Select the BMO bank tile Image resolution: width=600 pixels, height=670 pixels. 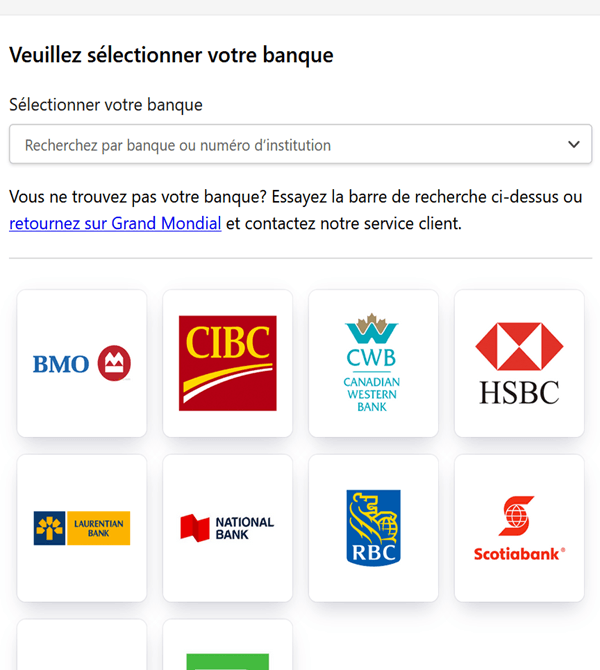(82, 363)
